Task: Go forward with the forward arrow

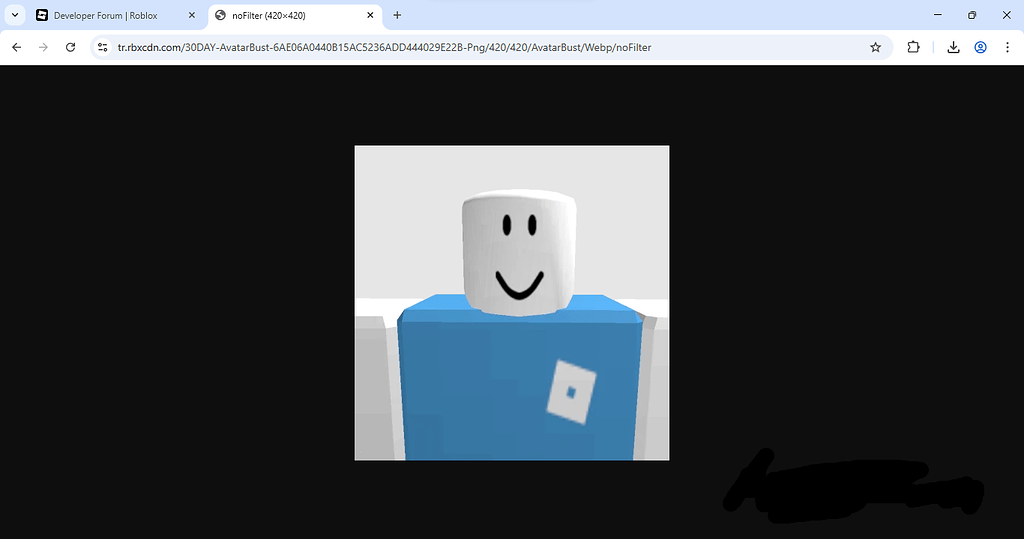Action: tap(43, 47)
